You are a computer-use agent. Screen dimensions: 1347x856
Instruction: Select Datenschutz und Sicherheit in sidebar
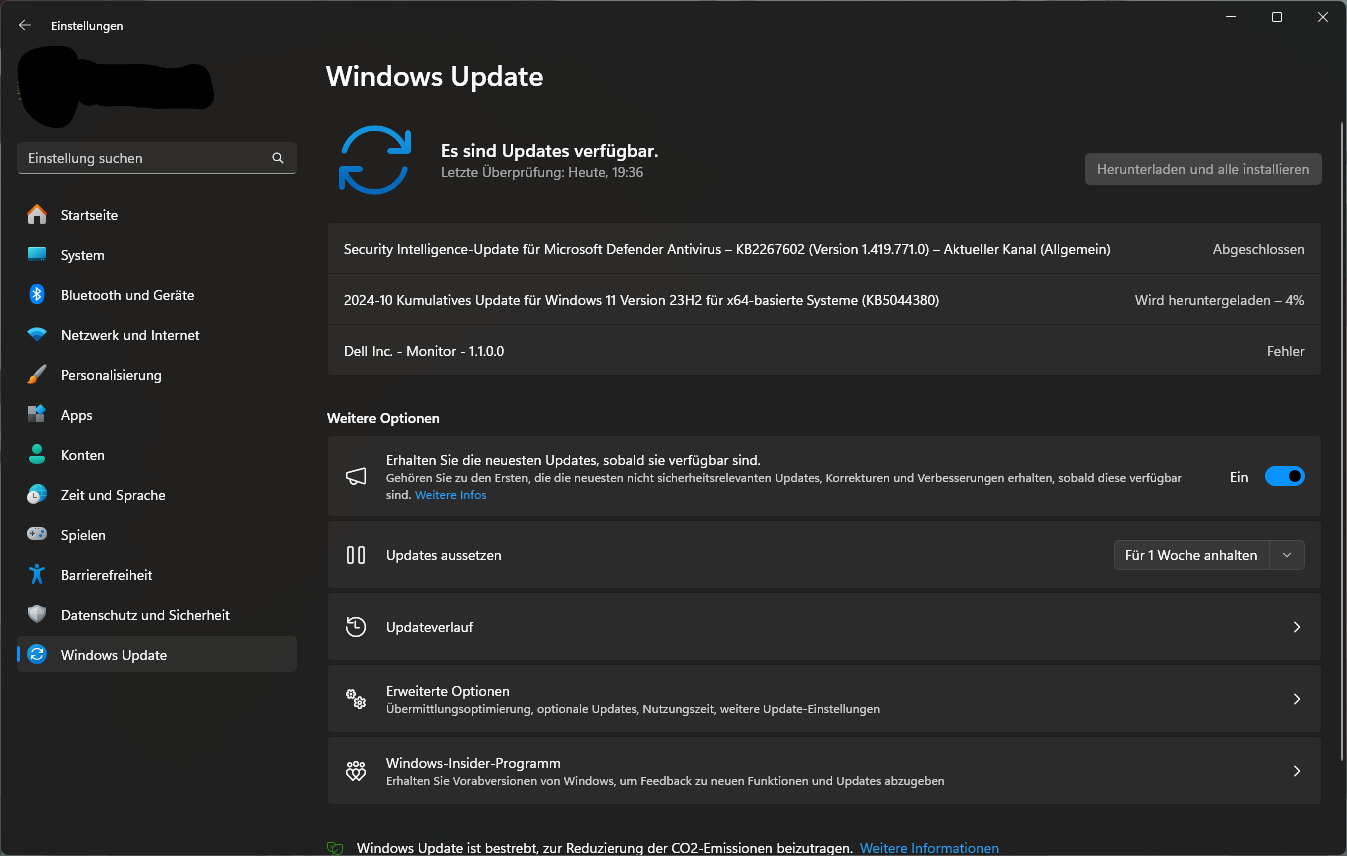tap(157, 615)
